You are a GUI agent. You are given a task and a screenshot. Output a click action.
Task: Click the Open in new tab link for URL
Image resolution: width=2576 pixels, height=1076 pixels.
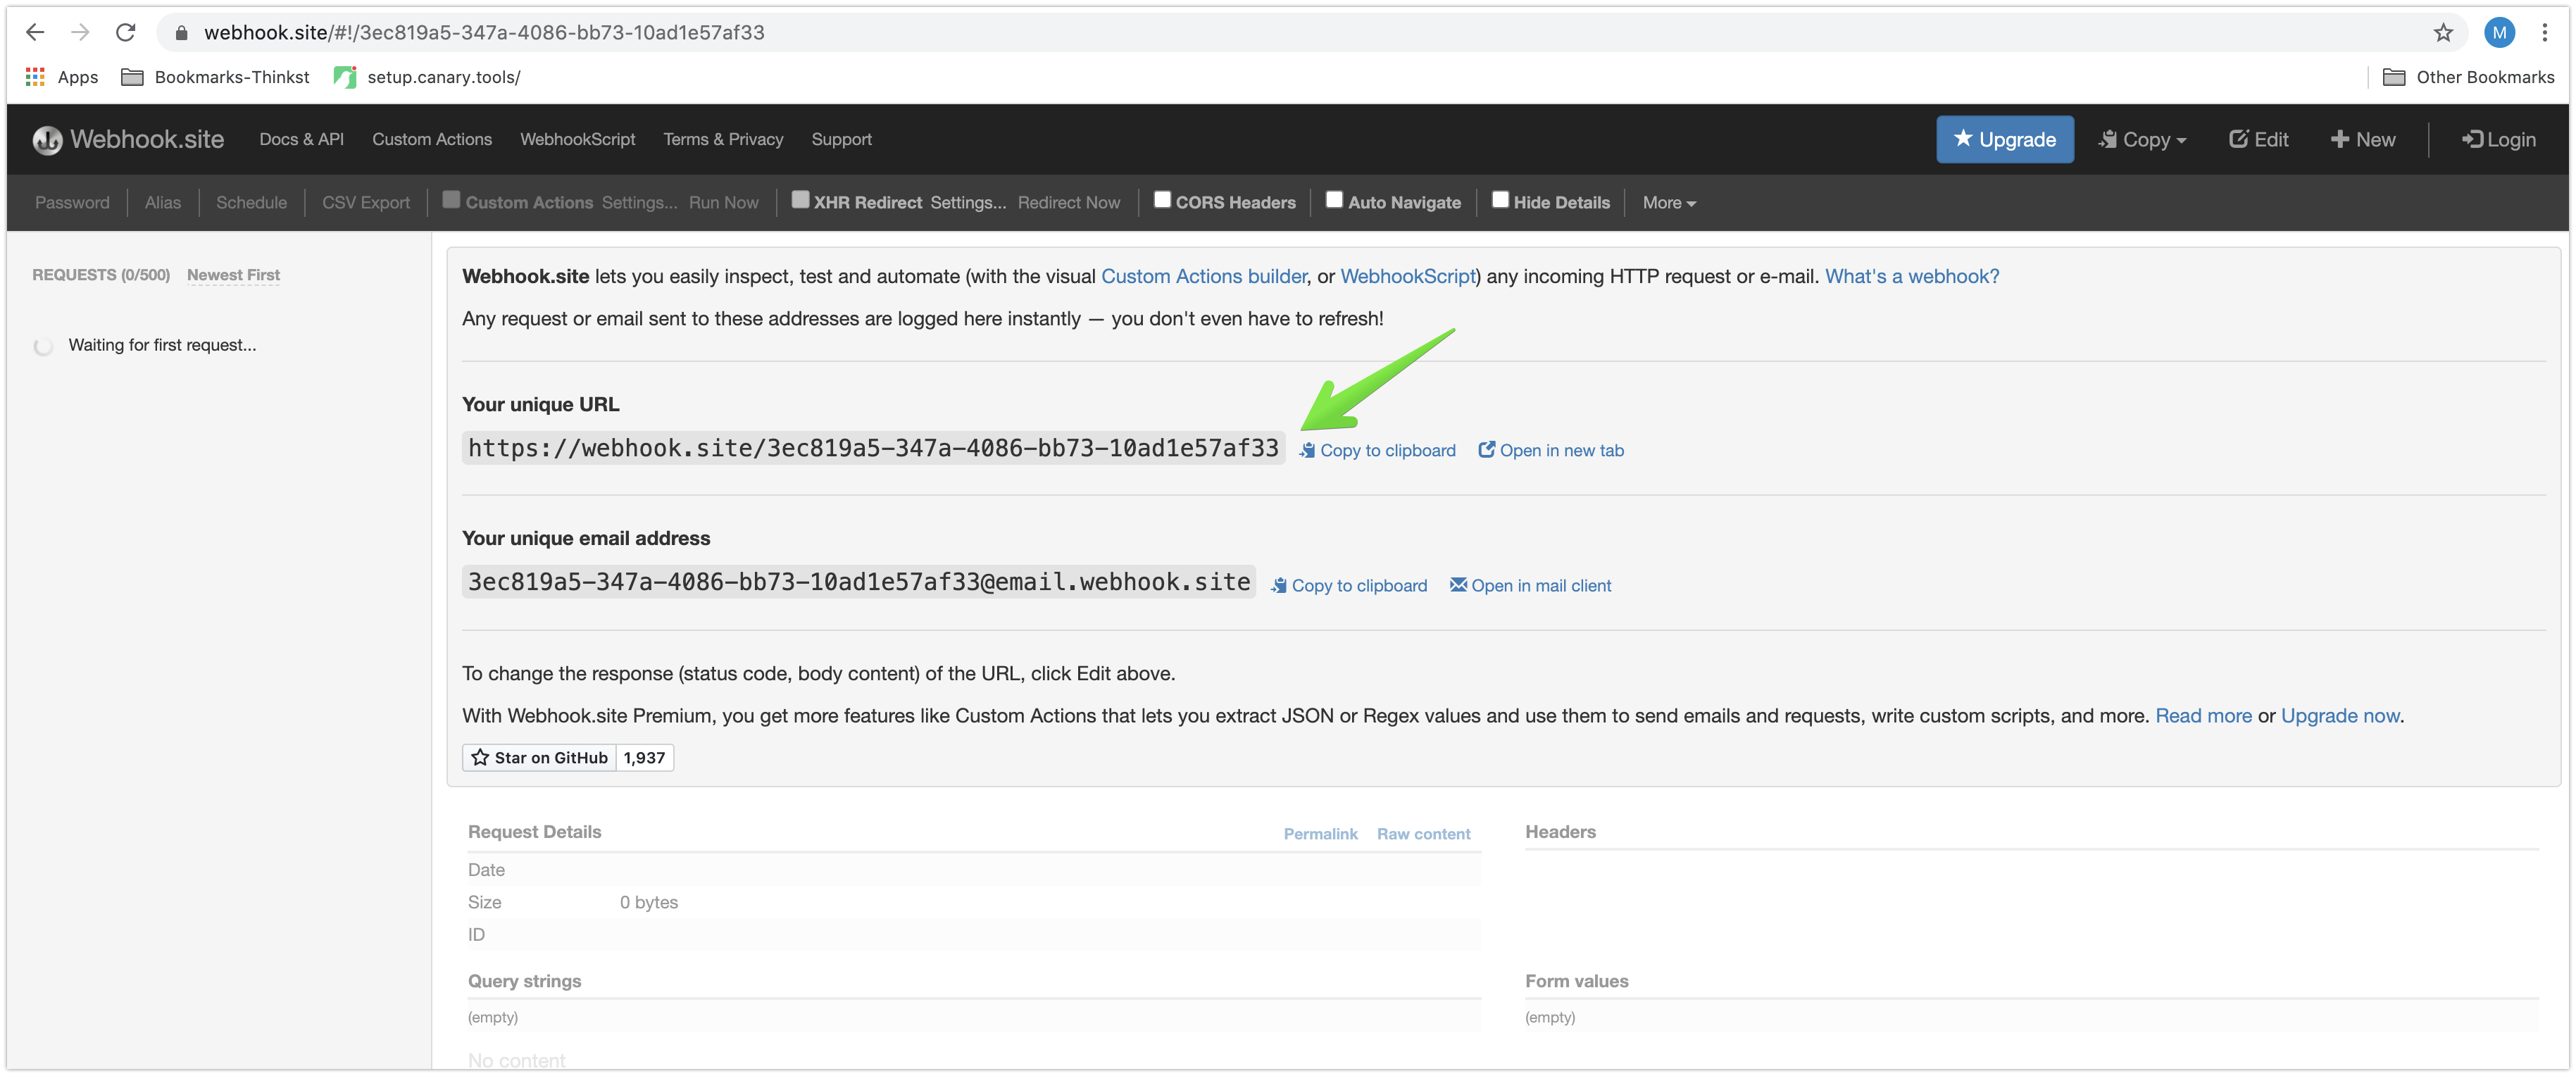(x=1551, y=450)
